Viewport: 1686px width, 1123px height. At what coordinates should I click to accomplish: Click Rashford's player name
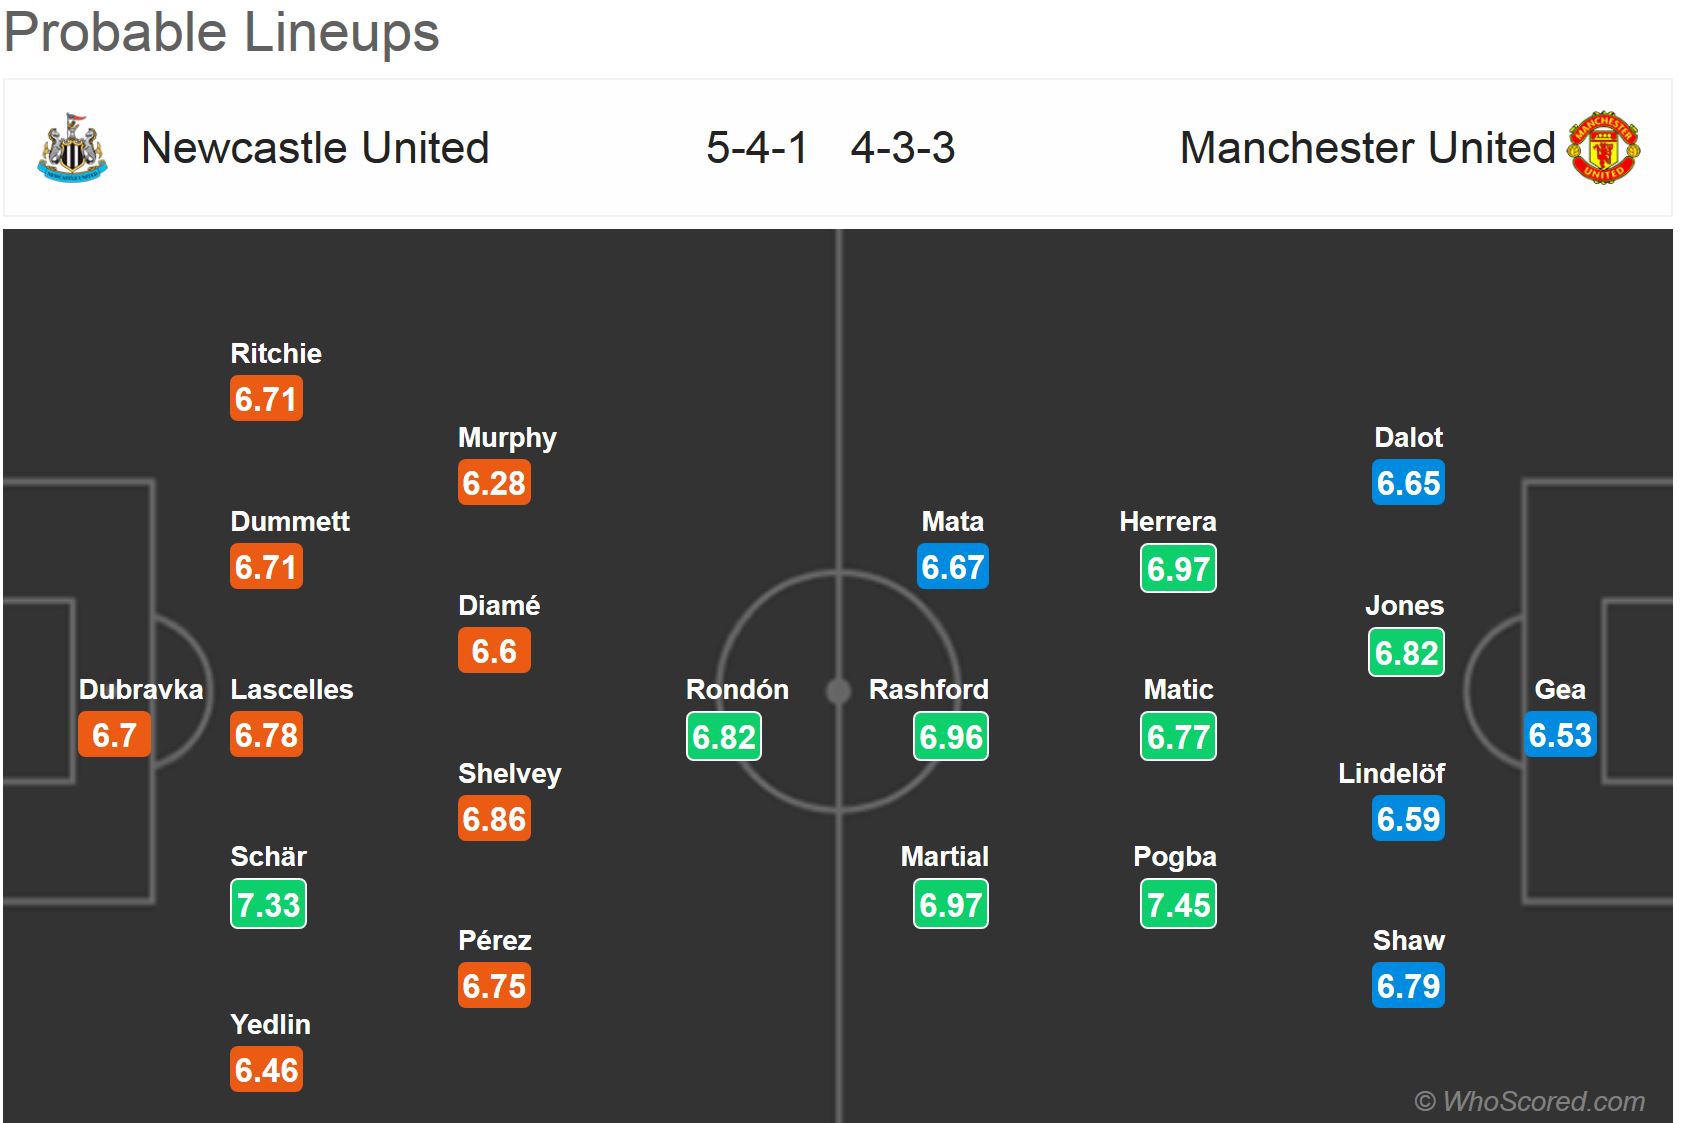[x=928, y=689]
